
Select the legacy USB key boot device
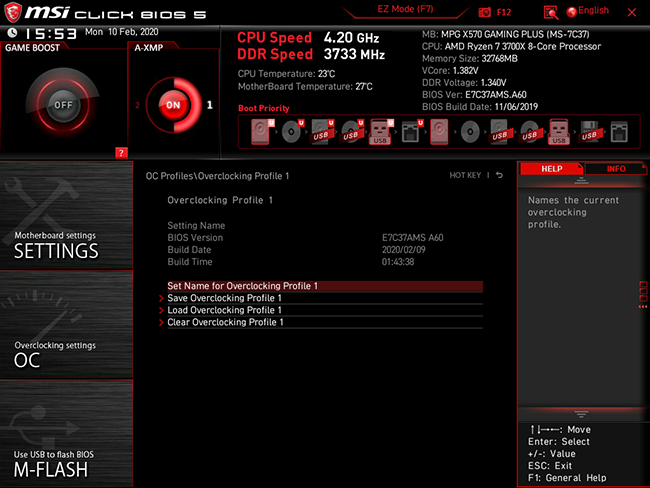point(558,132)
